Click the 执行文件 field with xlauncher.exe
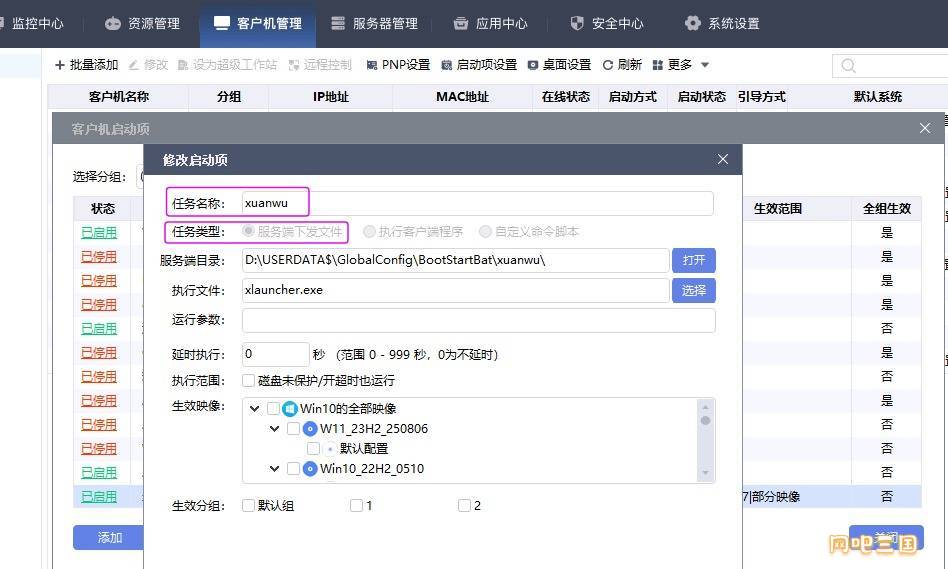The image size is (948, 569). point(455,290)
